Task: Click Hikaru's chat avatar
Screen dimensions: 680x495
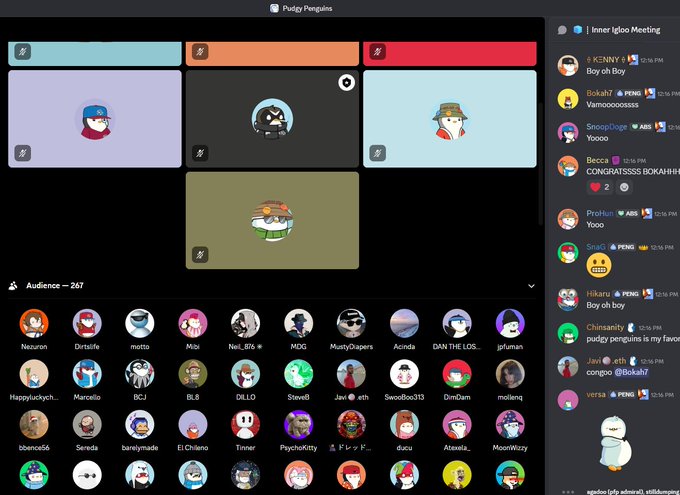Action: (x=568, y=300)
